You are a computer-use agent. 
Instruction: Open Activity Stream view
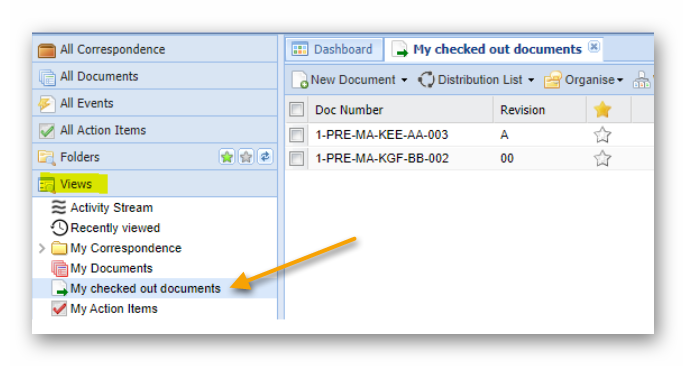point(112,208)
